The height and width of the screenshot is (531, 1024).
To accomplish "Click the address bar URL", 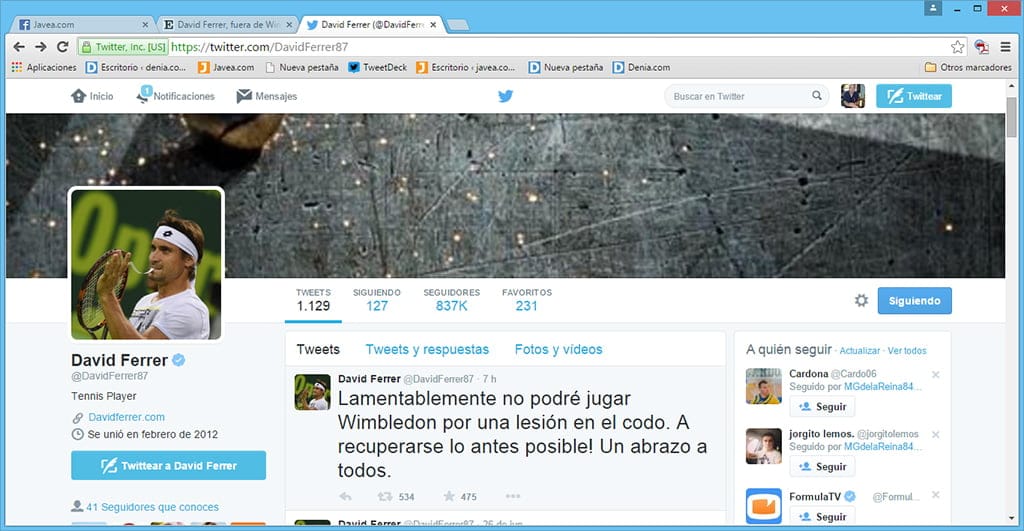I will pyautogui.click(x=259, y=47).
